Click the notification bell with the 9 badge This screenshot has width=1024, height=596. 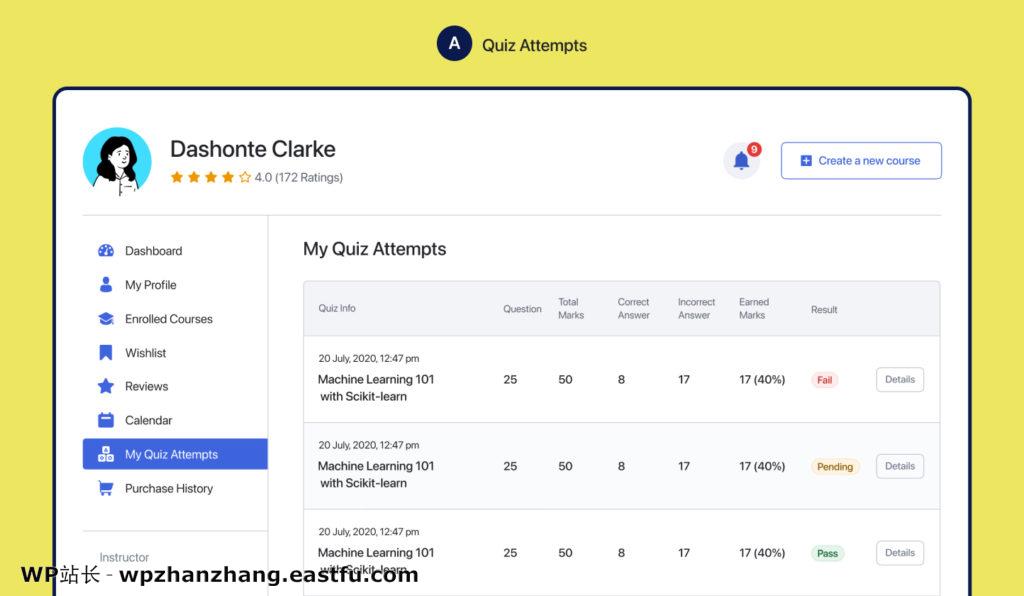[742, 160]
